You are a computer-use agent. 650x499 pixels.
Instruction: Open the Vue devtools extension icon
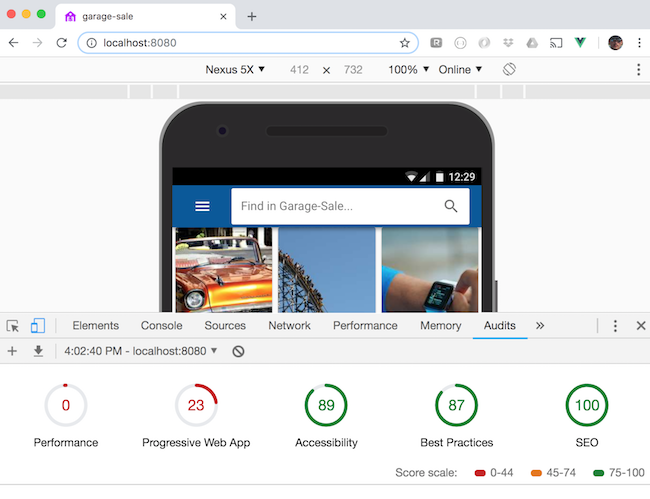pyautogui.click(x=580, y=43)
